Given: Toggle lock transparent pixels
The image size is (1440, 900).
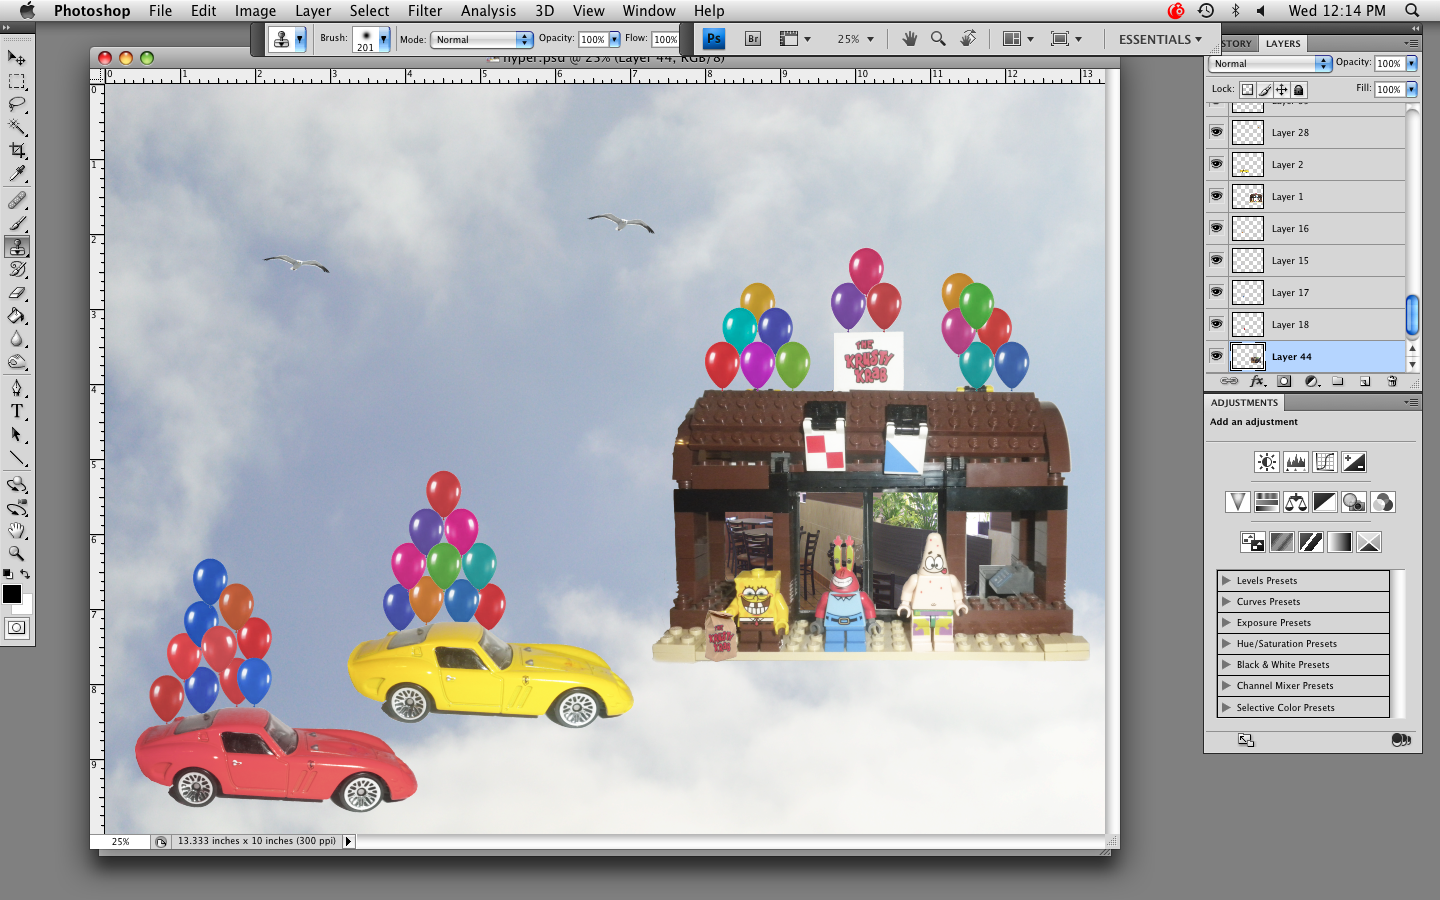Looking at the screenshot, I should pyautogui.click(x=1247, y=89).
